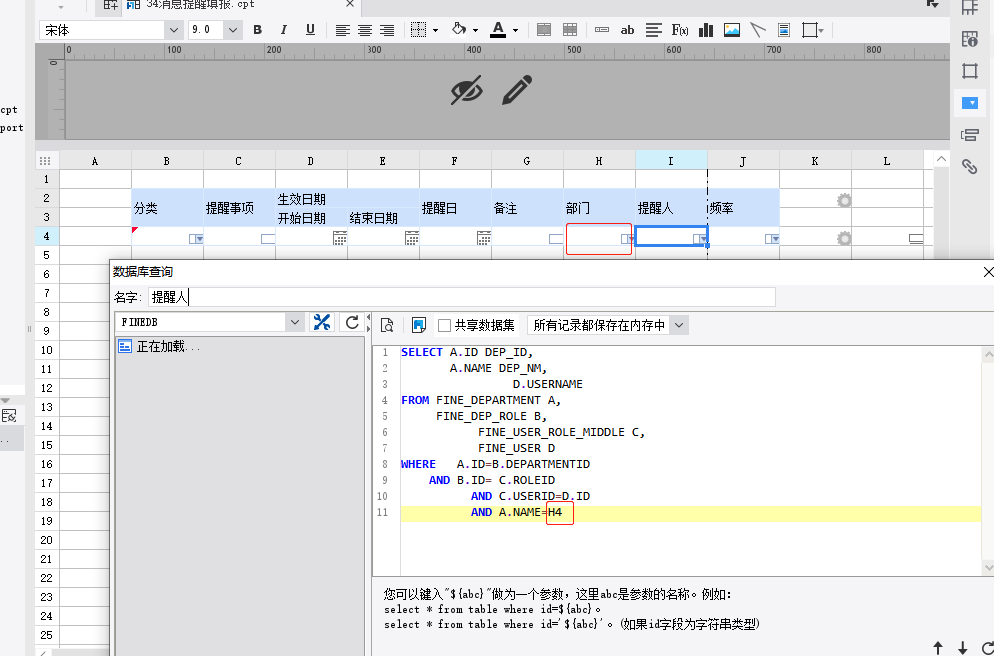The width and height of the screenshot is (994, 656).
Task: Click the unmerge cells icon
Action: pyautogui.click(x=570, y=30)
